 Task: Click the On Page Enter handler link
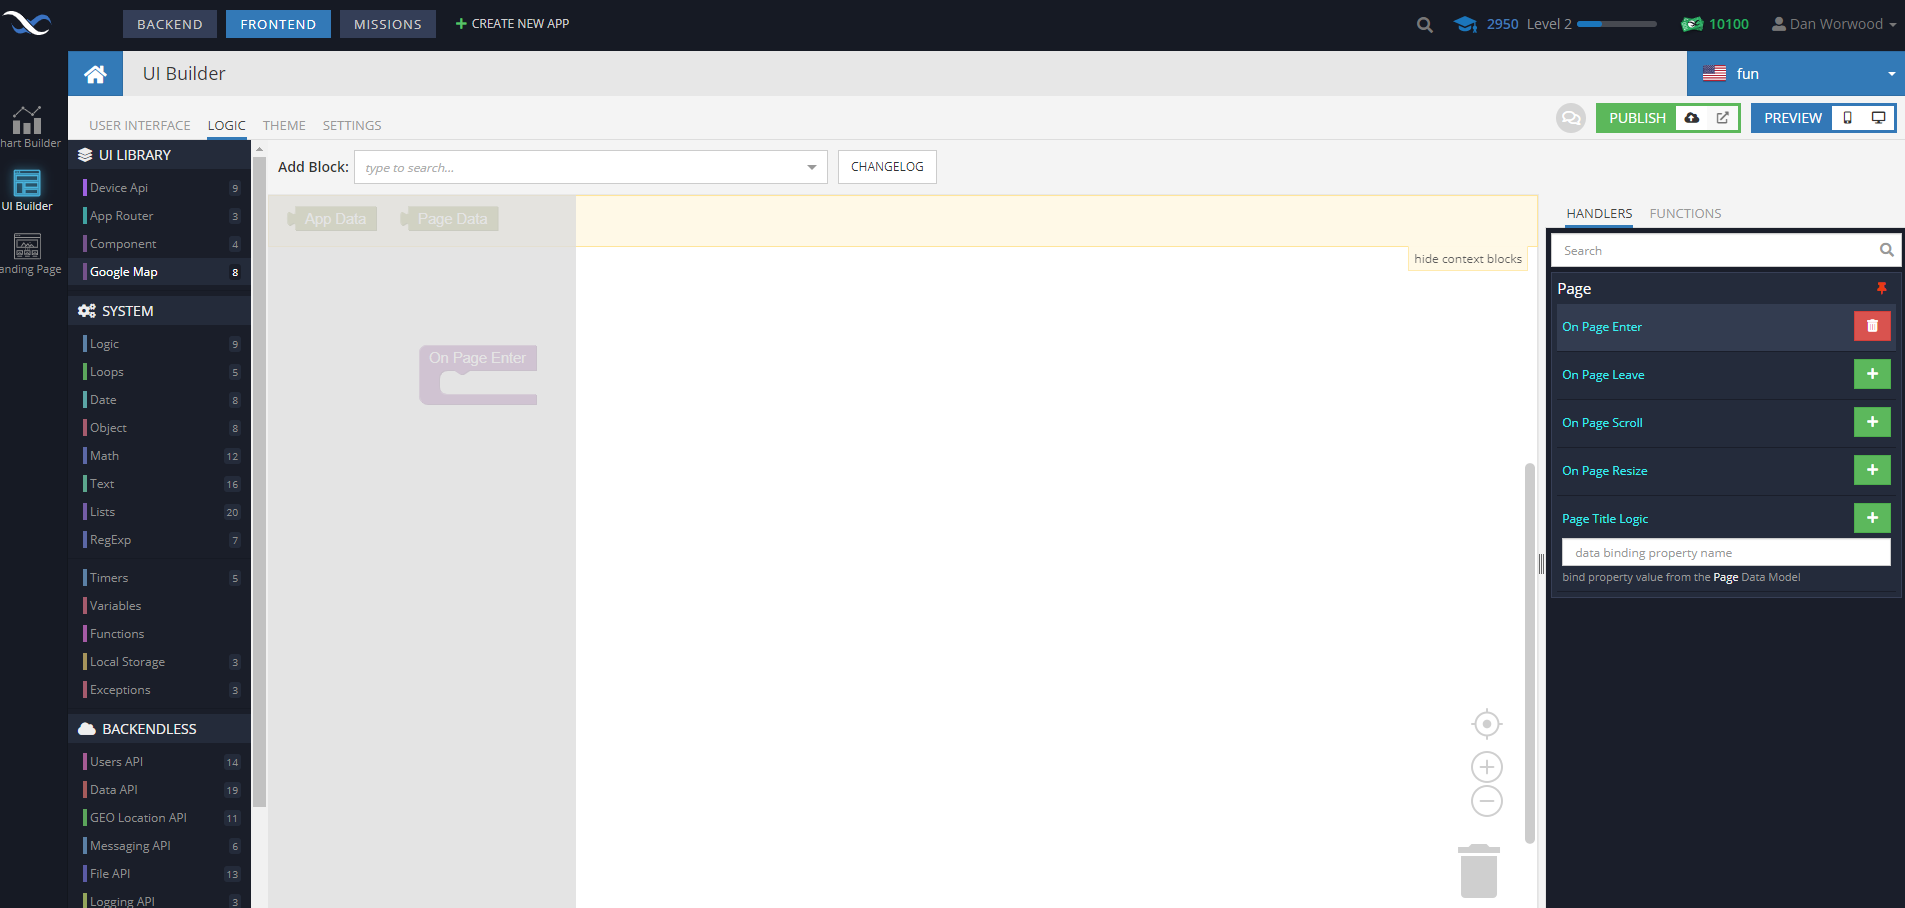click(1602, 327)
